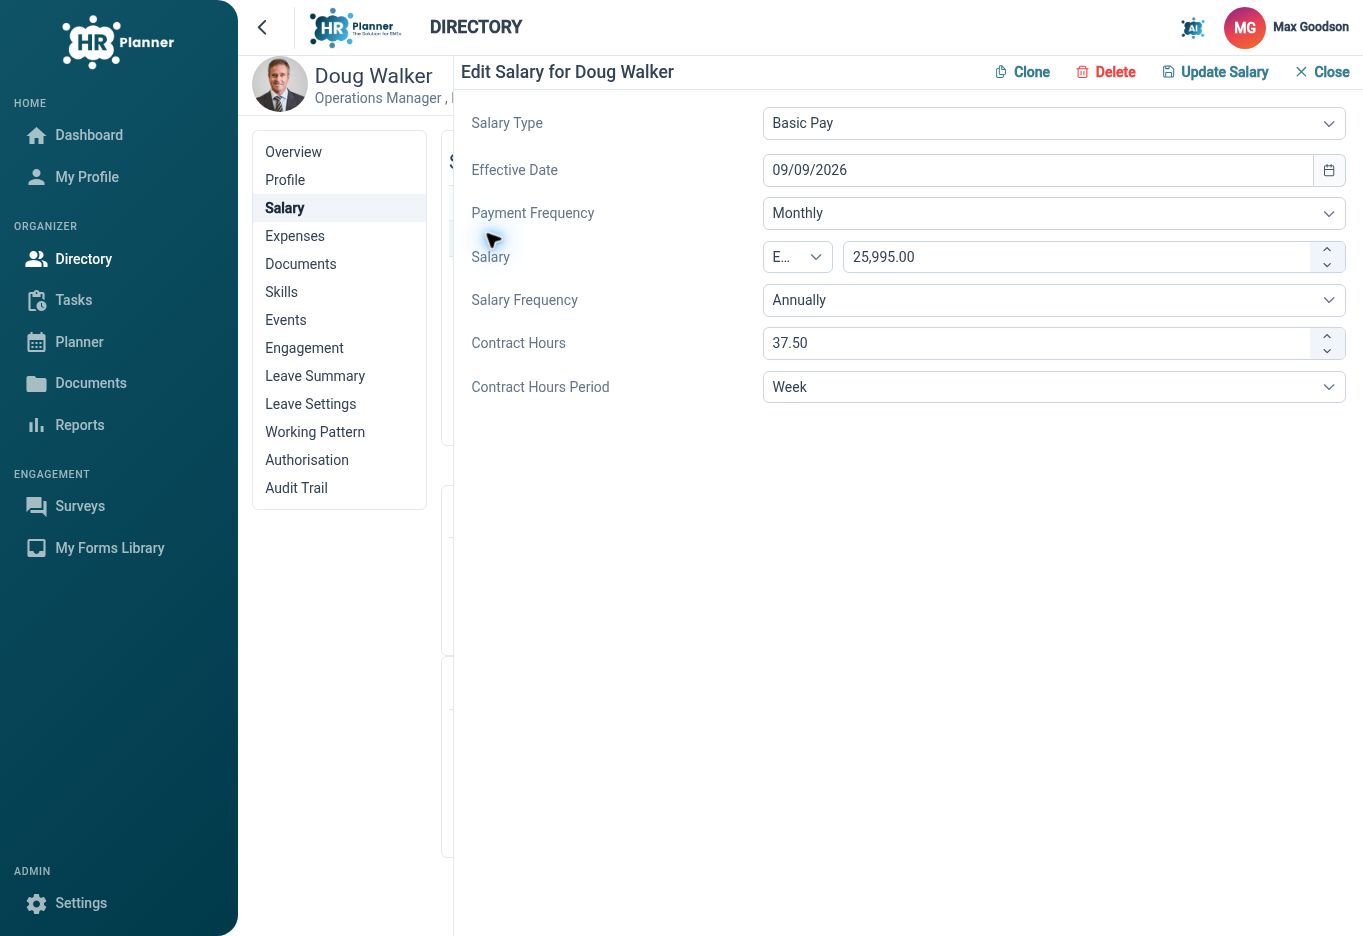This screenshot has width=1363, height=936.
Task: Open the Skills section
Action: (x=339, y=292)
